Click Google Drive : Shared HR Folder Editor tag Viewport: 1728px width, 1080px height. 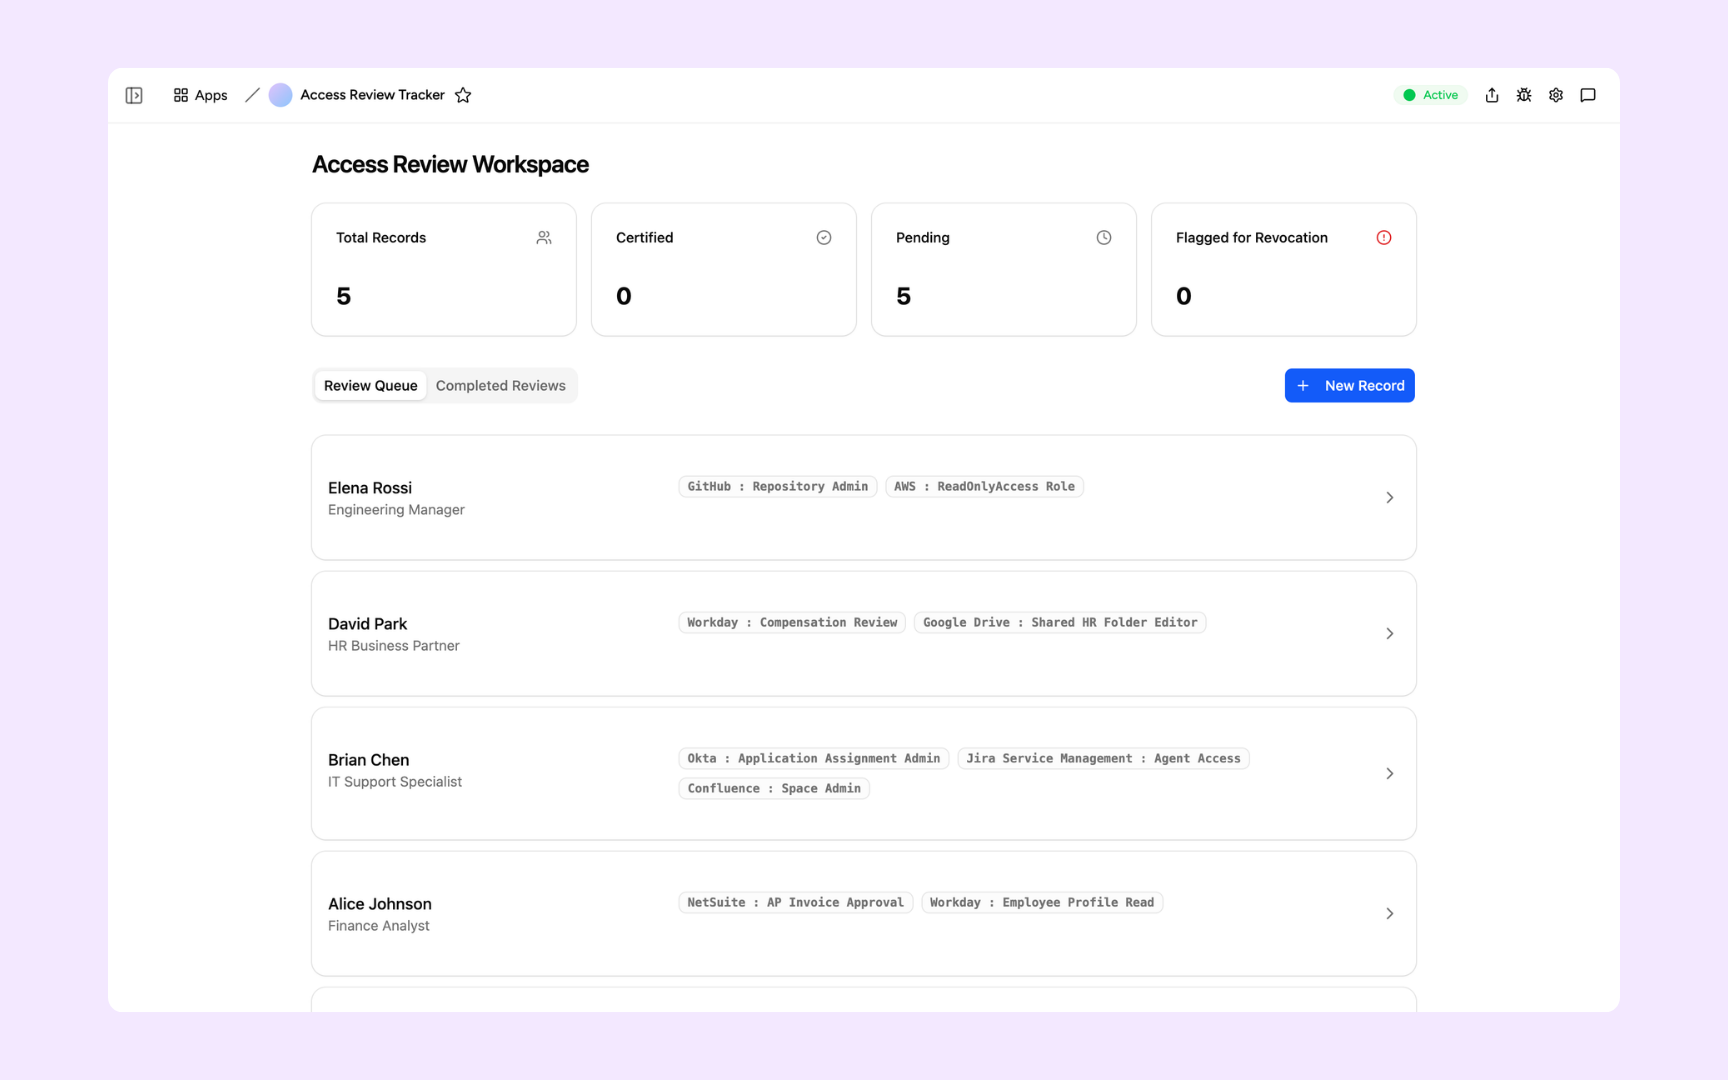[x=1060, y=623]
